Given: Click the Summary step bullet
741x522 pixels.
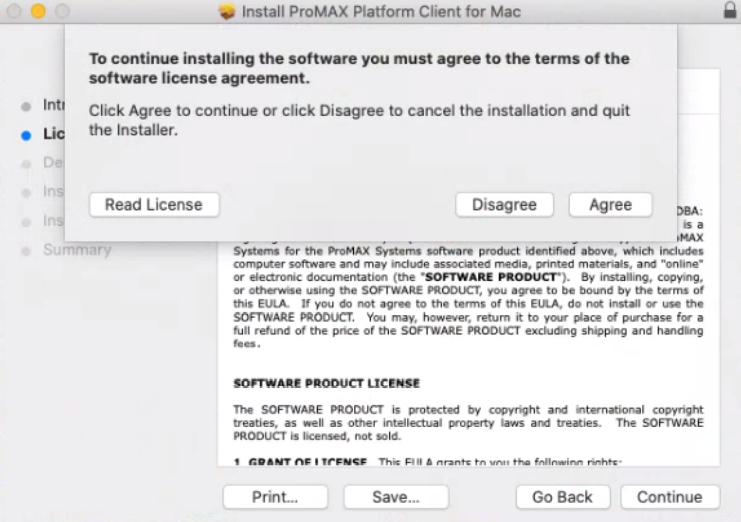Looking at the screenshot, I should pos(26,251).
